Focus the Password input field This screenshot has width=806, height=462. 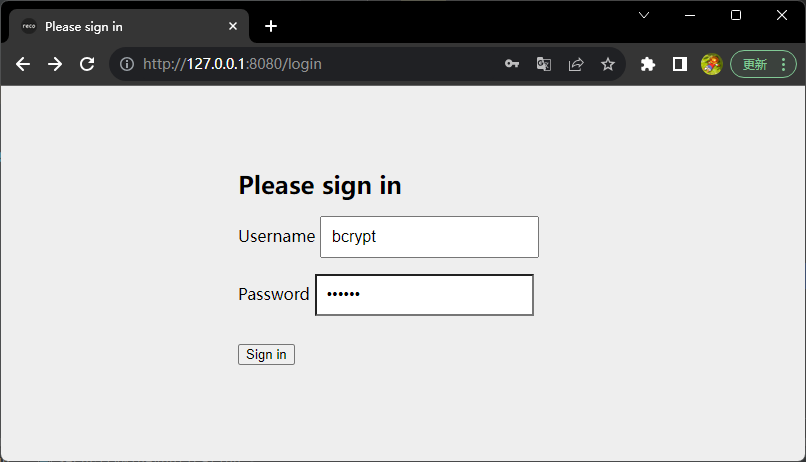point(424,295)
